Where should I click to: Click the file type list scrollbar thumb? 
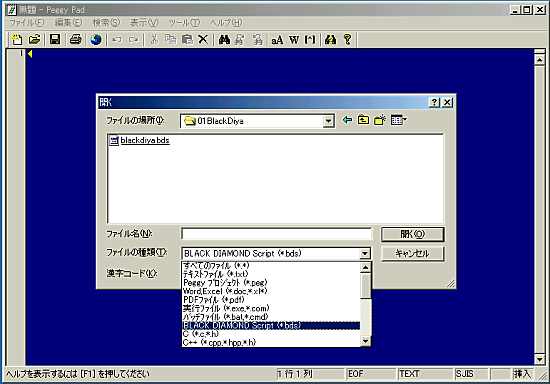pos(365,286)
